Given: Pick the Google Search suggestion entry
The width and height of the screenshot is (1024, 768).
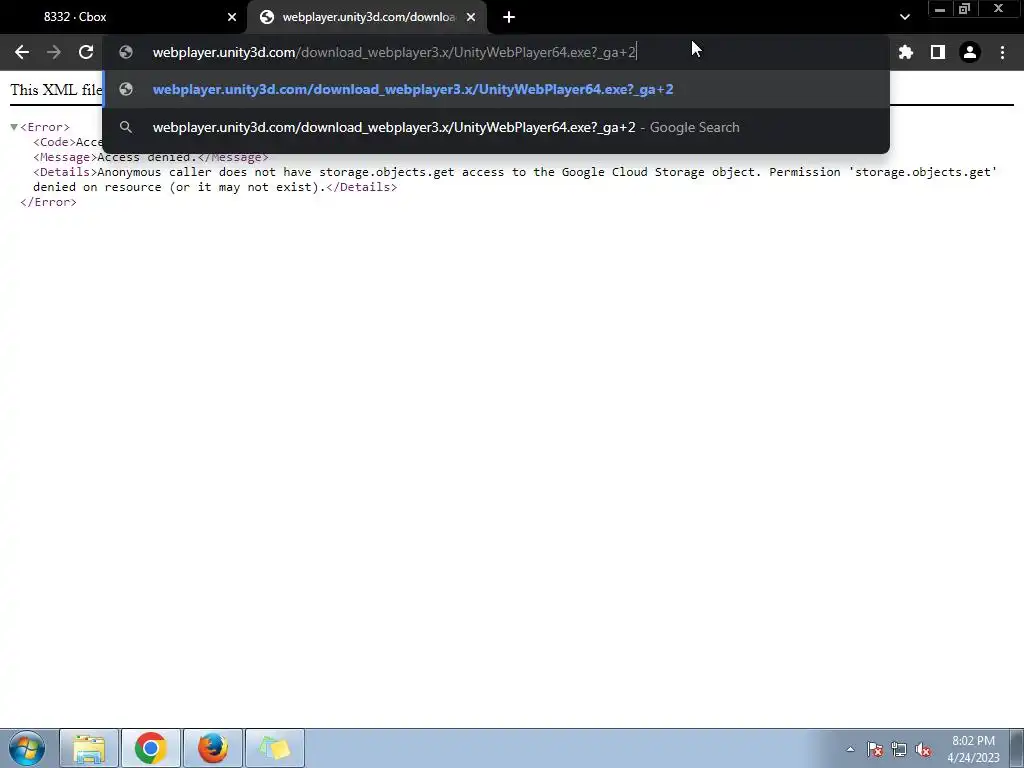Looking at the screenshot, I should (496, 127).
